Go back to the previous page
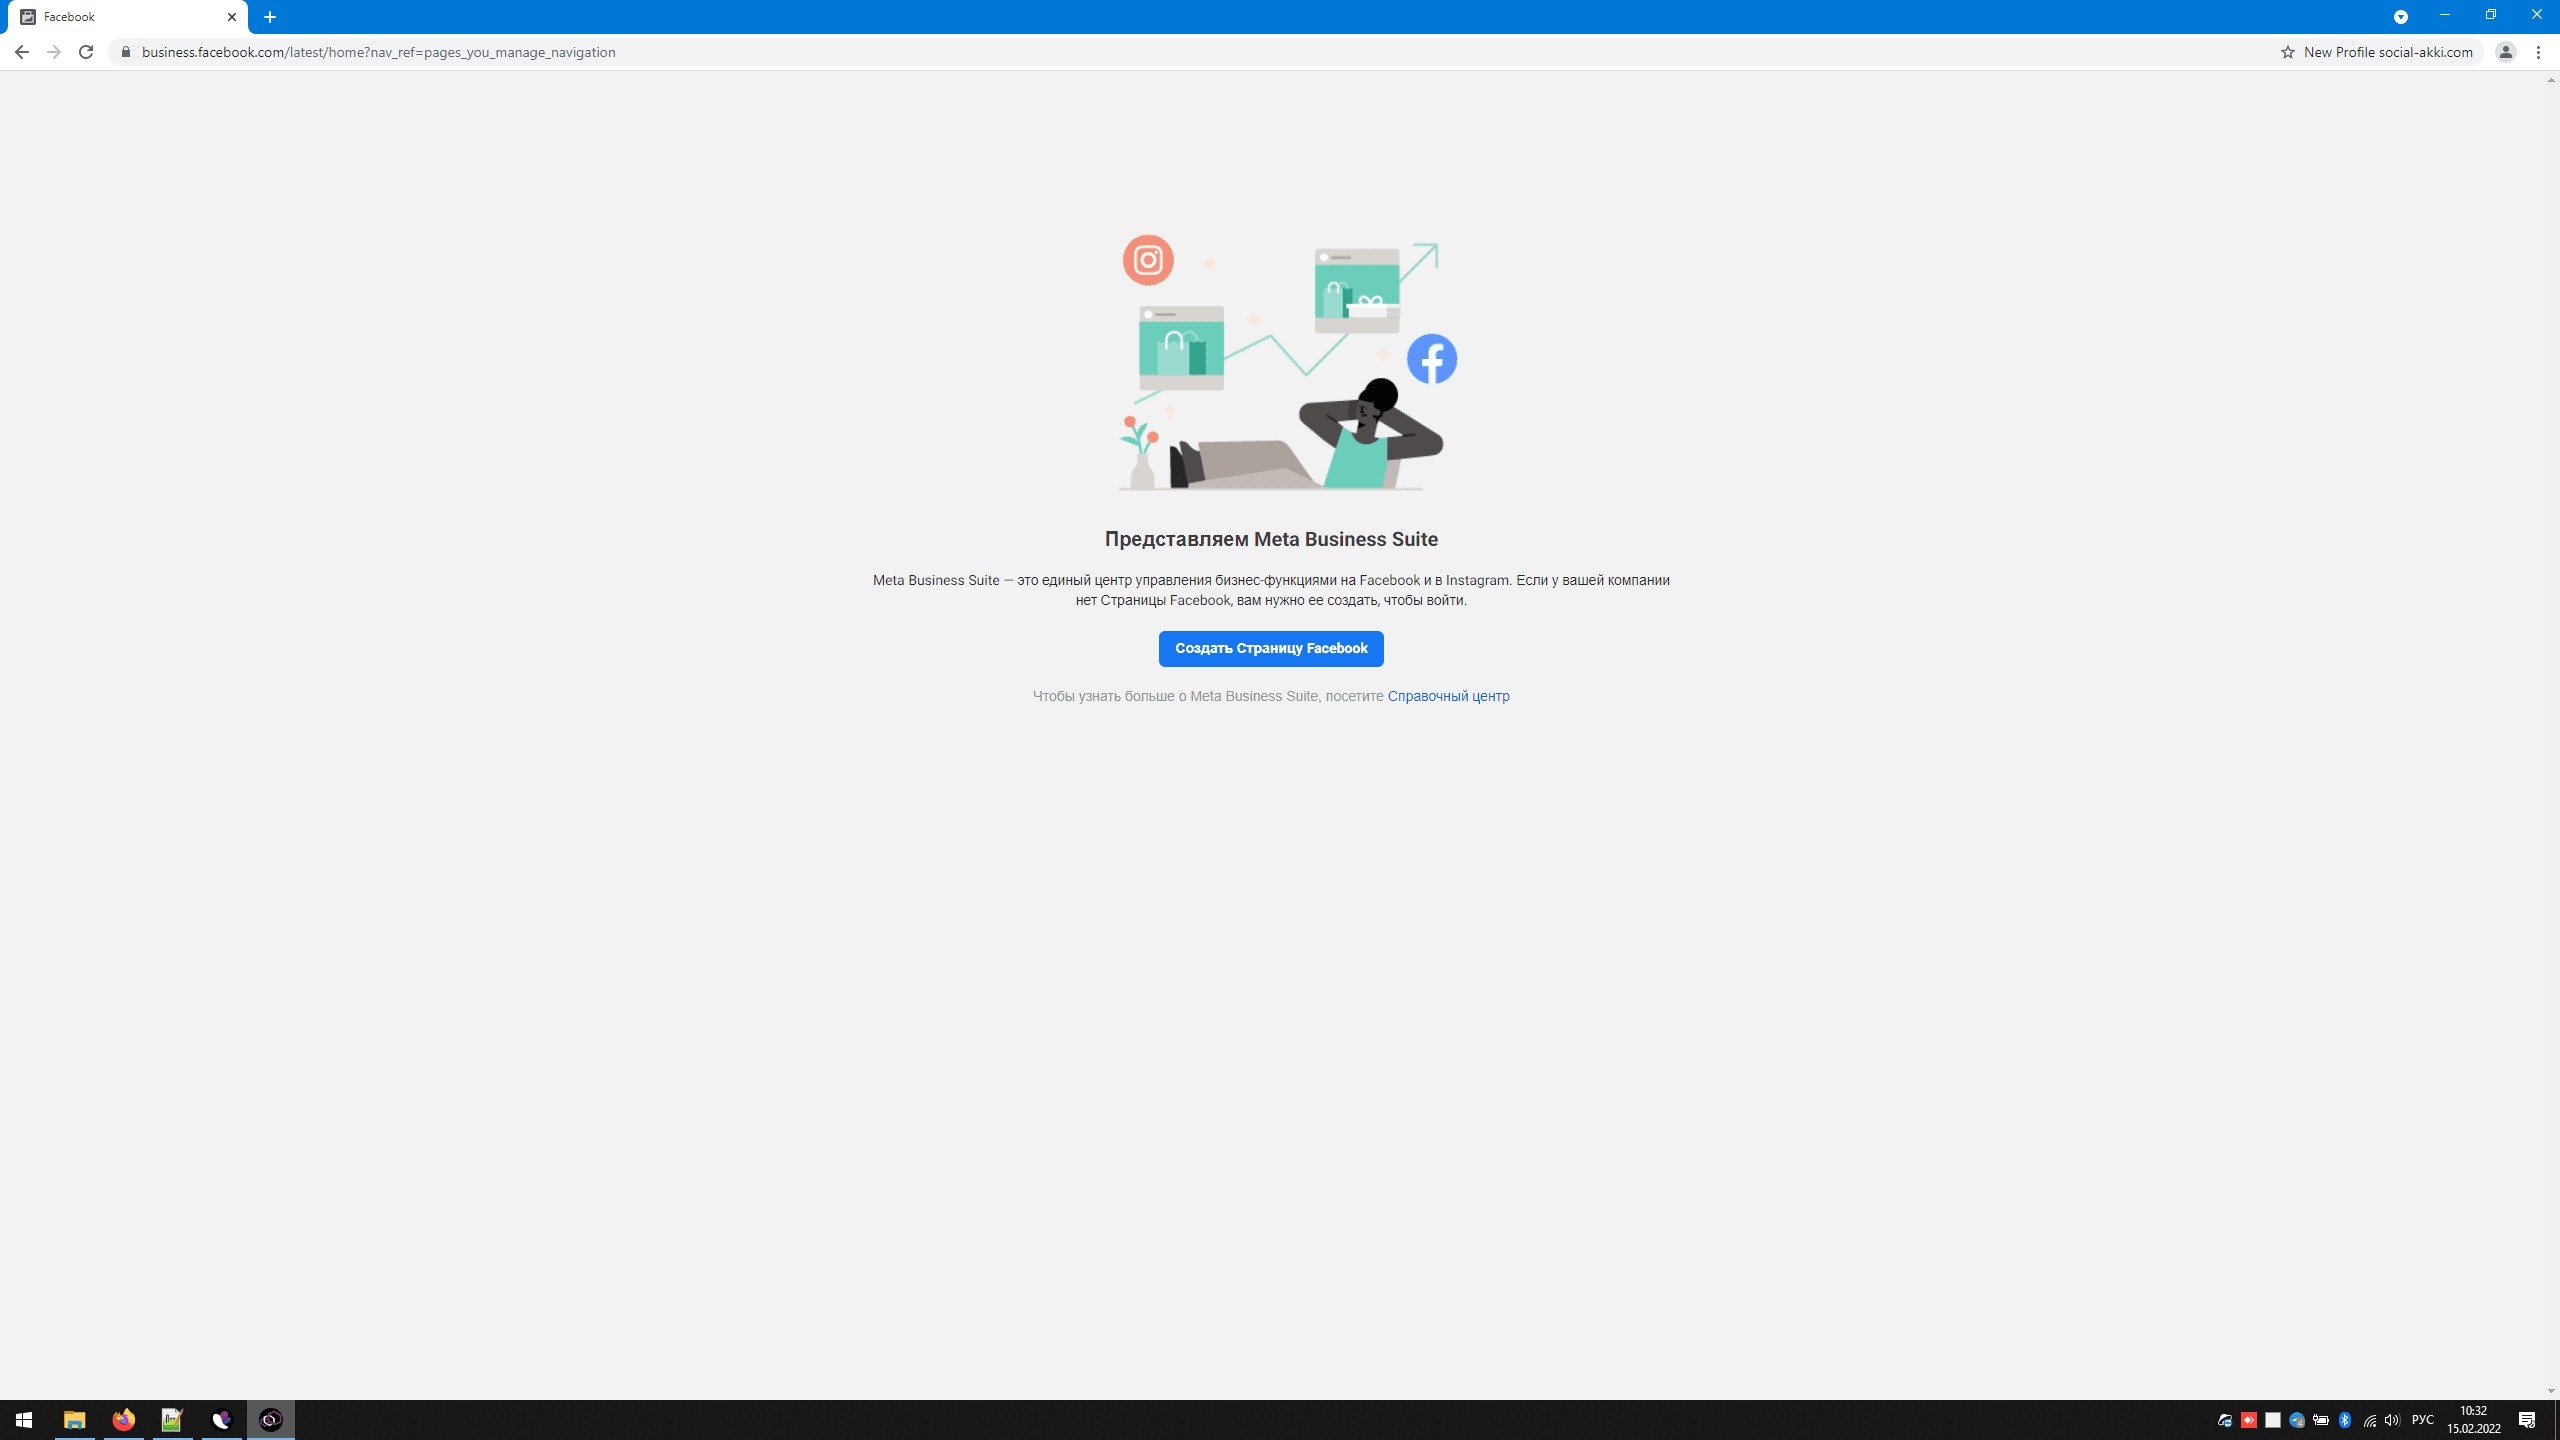This screenshot has height=1440, width=2560. click(21, 52)
